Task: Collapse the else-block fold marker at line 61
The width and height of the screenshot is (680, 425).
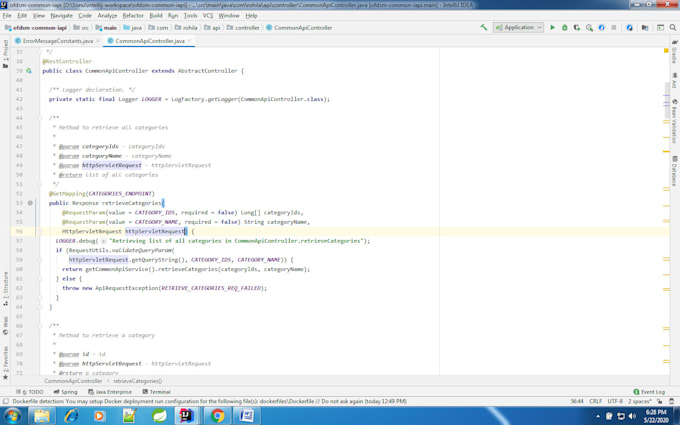Action: click(x=39, y=278)
